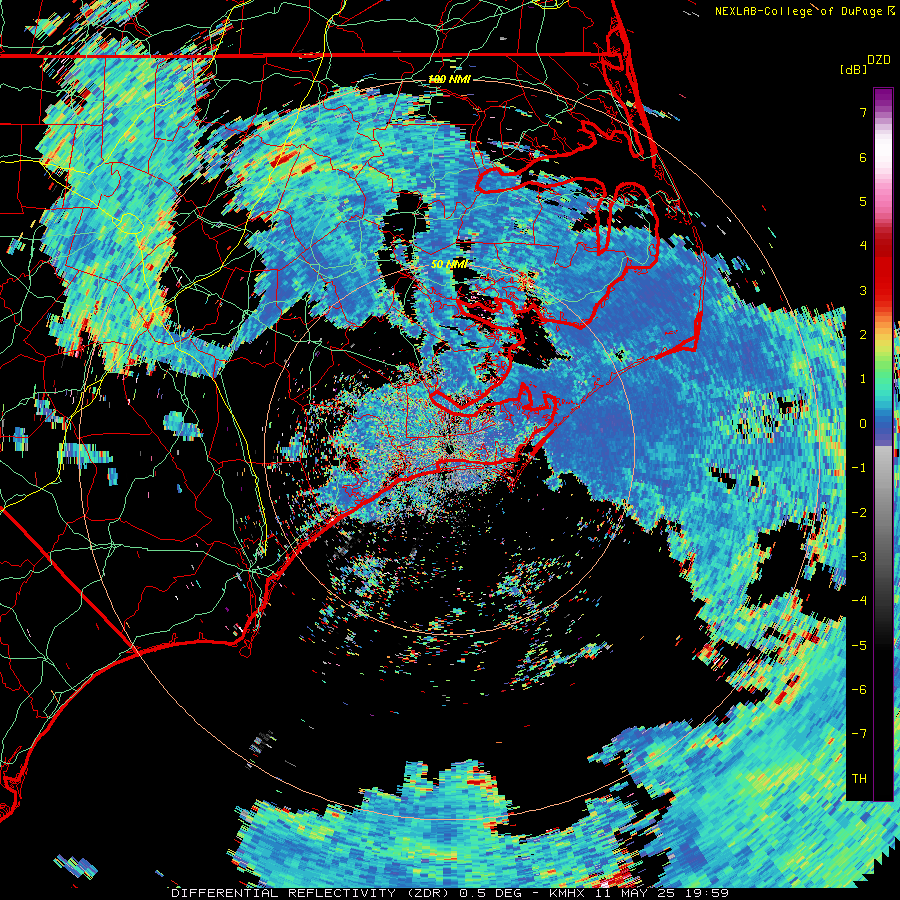Click the 7 dB value on color scale

(x=863, y=112)
